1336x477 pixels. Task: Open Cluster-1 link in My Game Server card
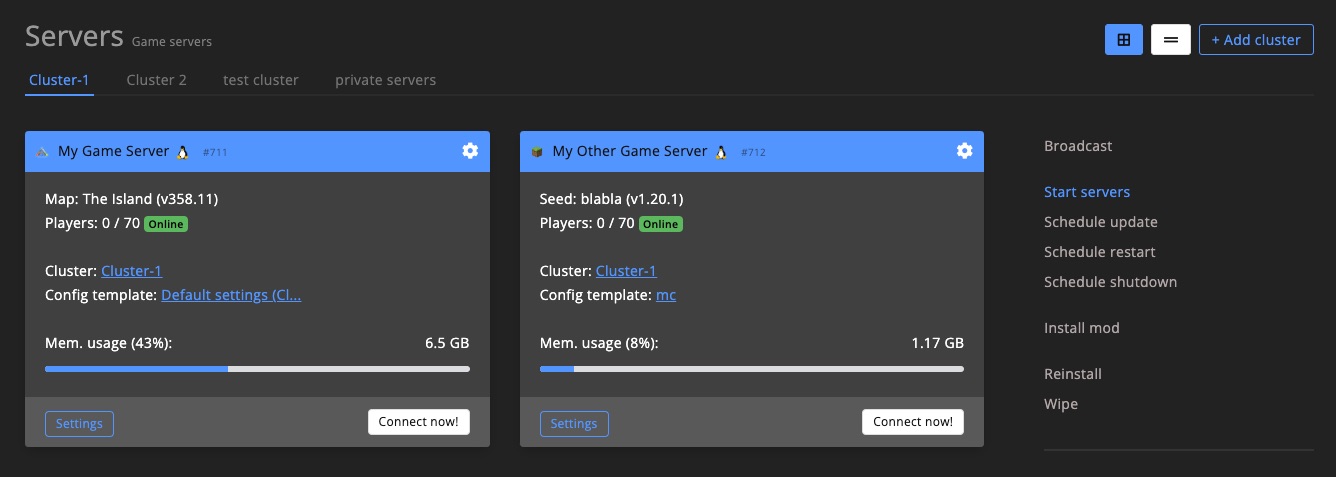pos(131,271)
